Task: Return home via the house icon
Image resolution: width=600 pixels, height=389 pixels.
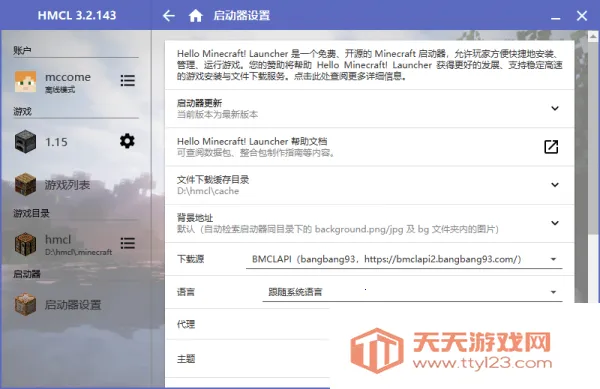Action: pyautogui.click(x=196, y=16)
